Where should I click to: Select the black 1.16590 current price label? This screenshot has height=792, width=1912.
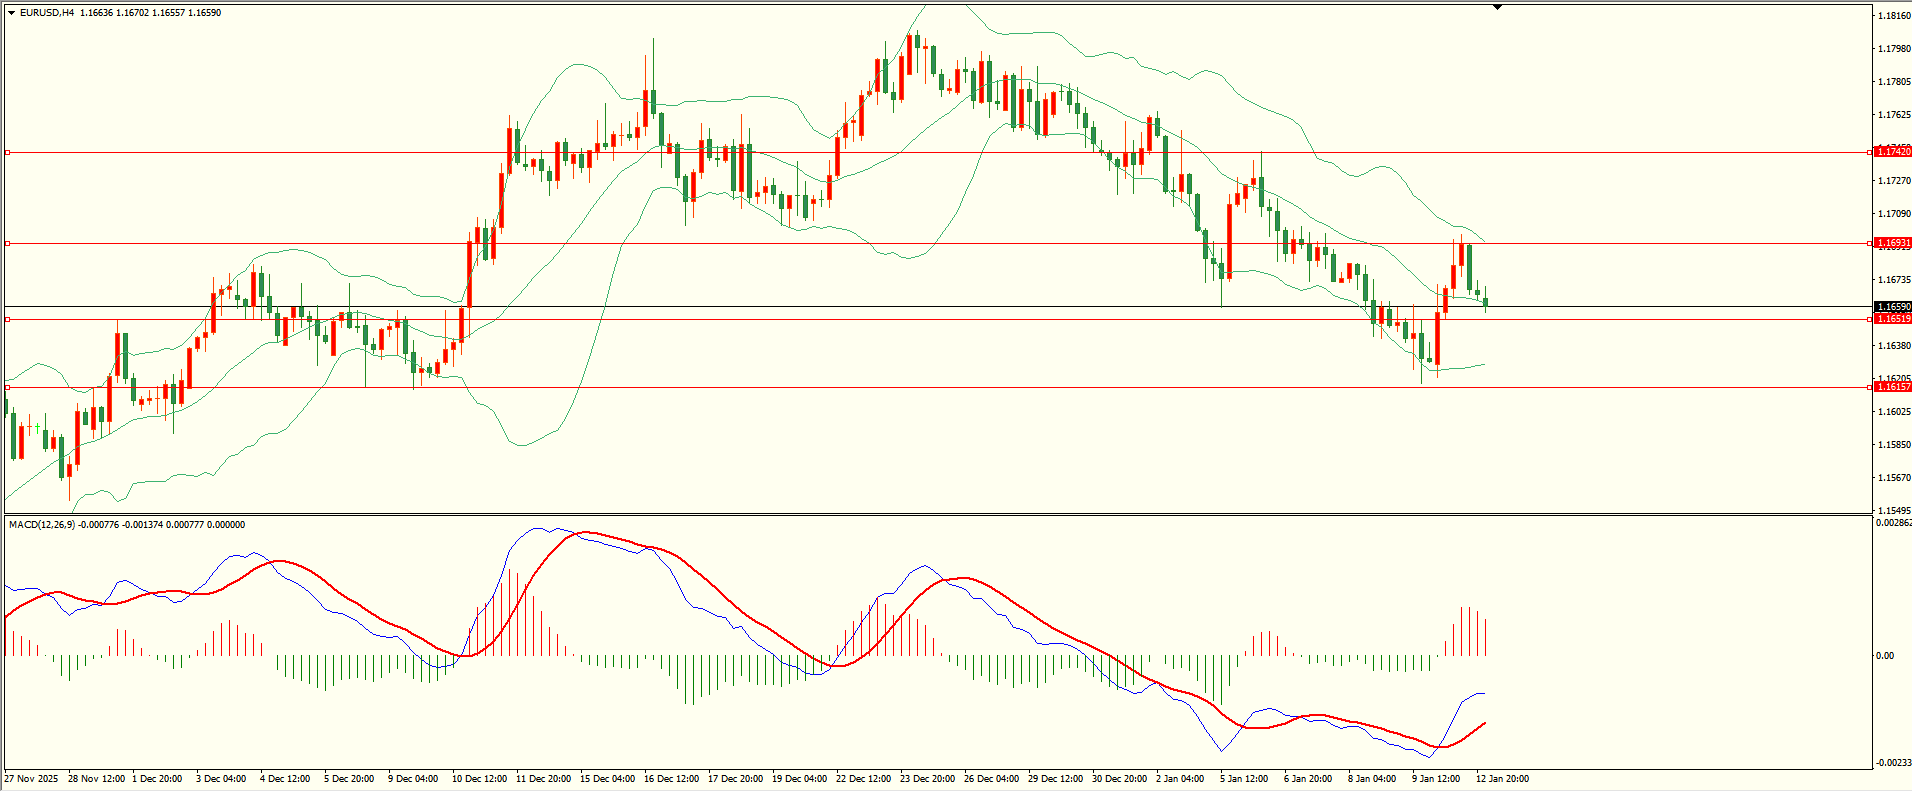[1892, 307]
